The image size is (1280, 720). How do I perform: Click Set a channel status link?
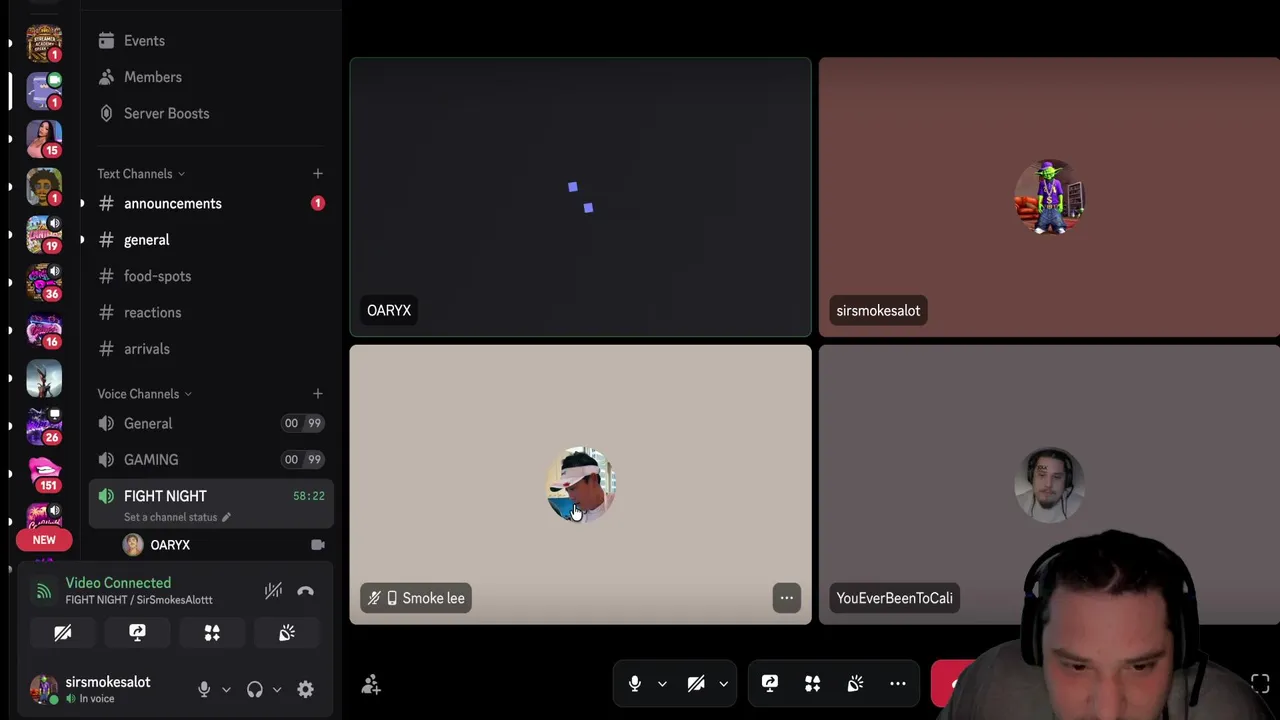177,517
